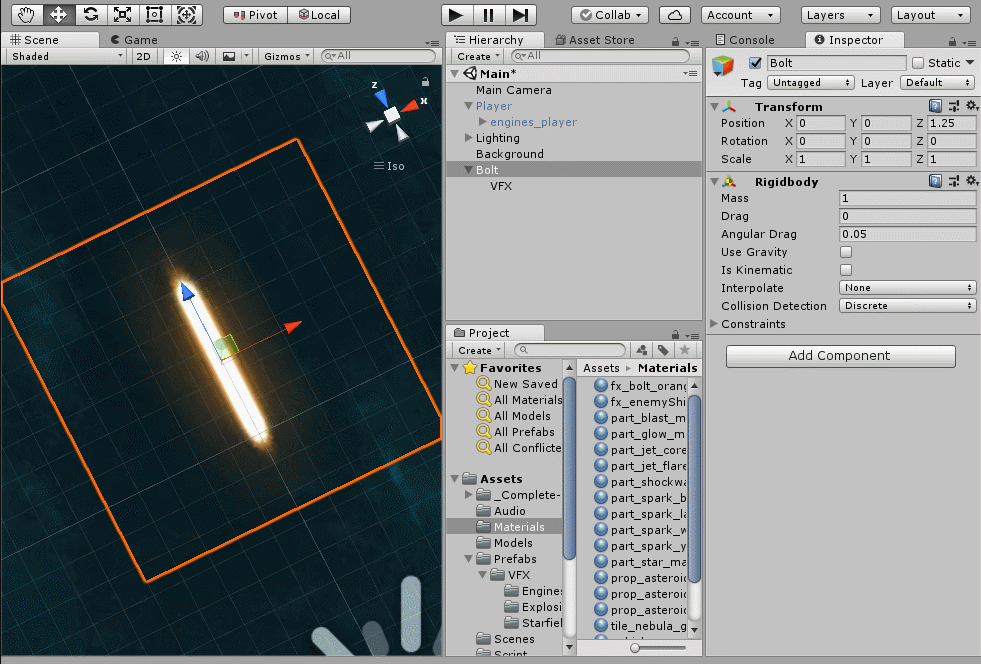Click Search by Label tag icon
The width and height of the screenshot is (981, 664).
coord(663,350)
